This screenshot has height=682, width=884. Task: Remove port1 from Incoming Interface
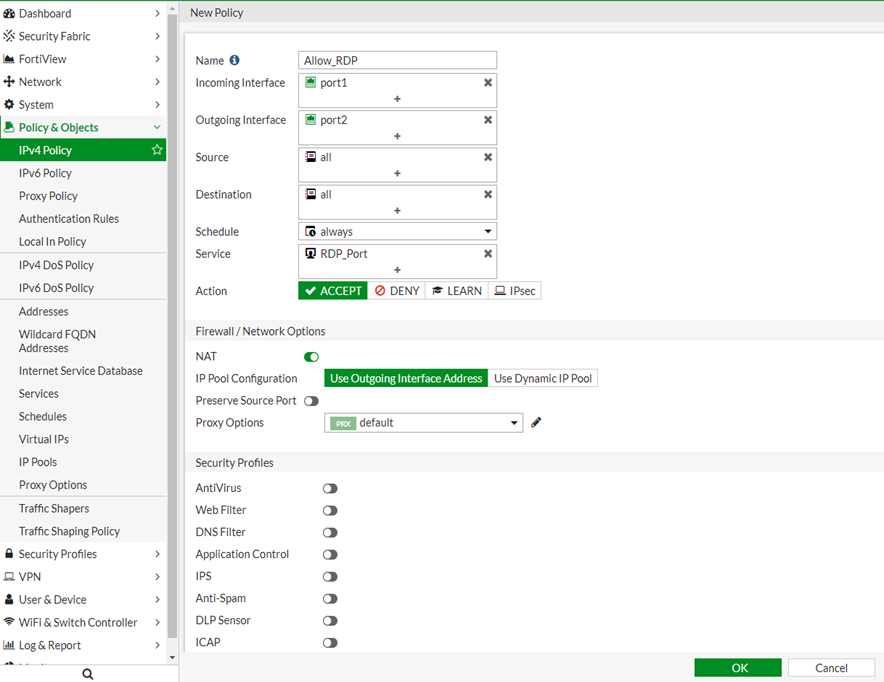coord(488,83)
